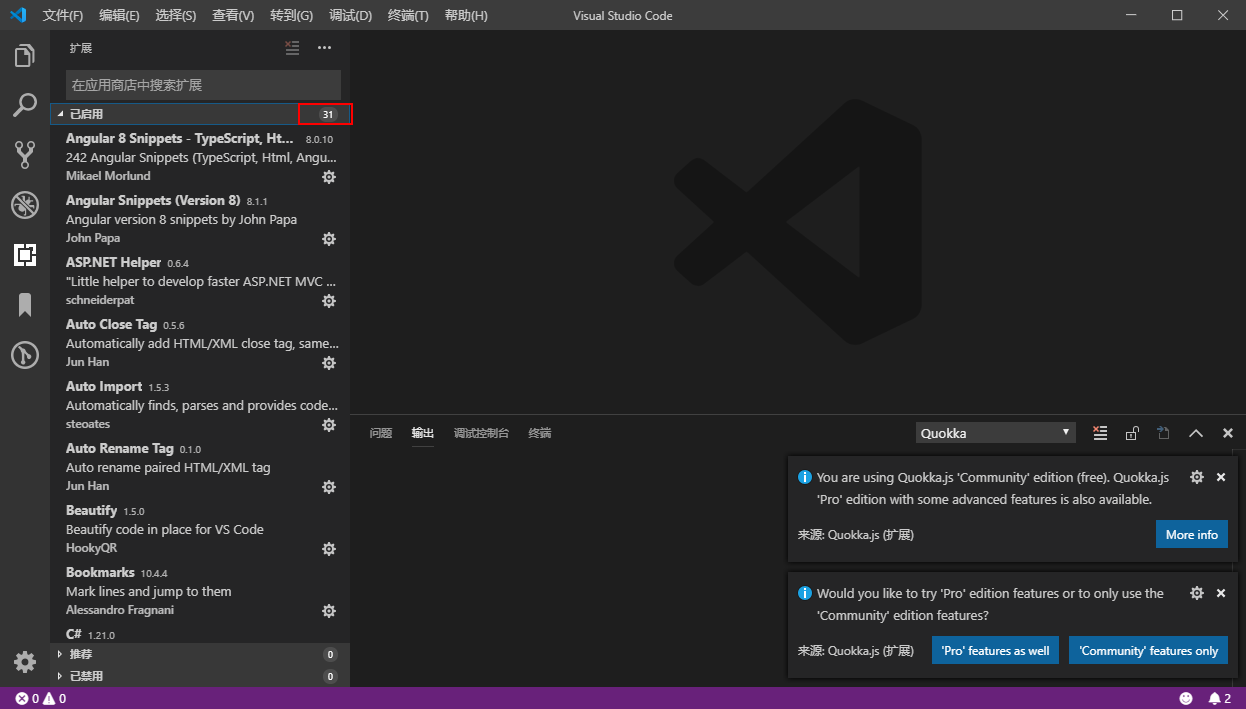Open the 编辑(E) menu
The width and height of the screenshot is (1246, 709).
[x=120, y=15]
